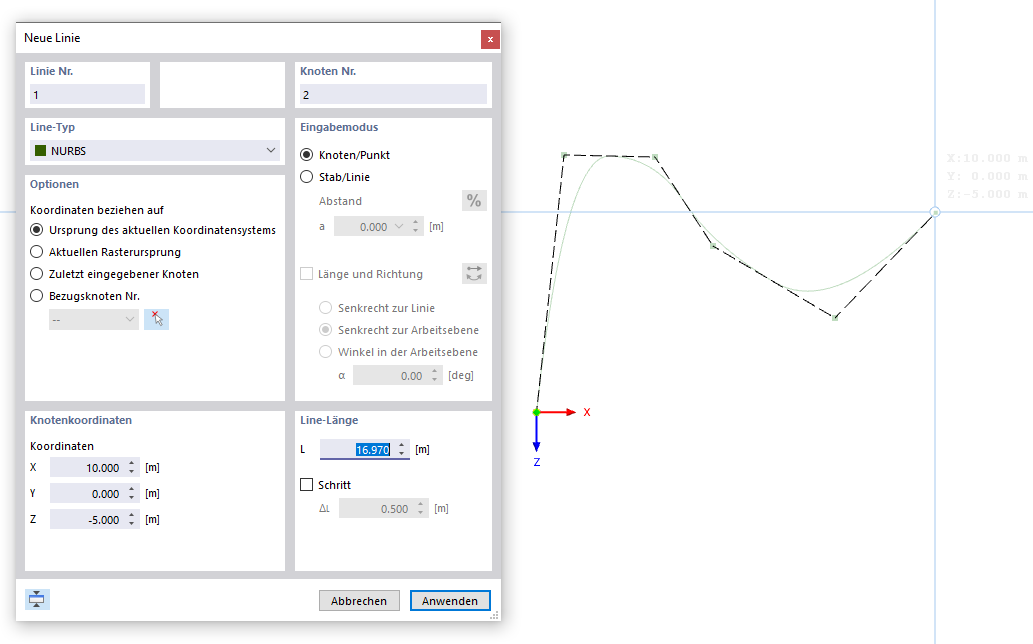This screenshot has height=644, width=1033.
Task: Enable the Schritt checkbox
Action: point(304,484)
